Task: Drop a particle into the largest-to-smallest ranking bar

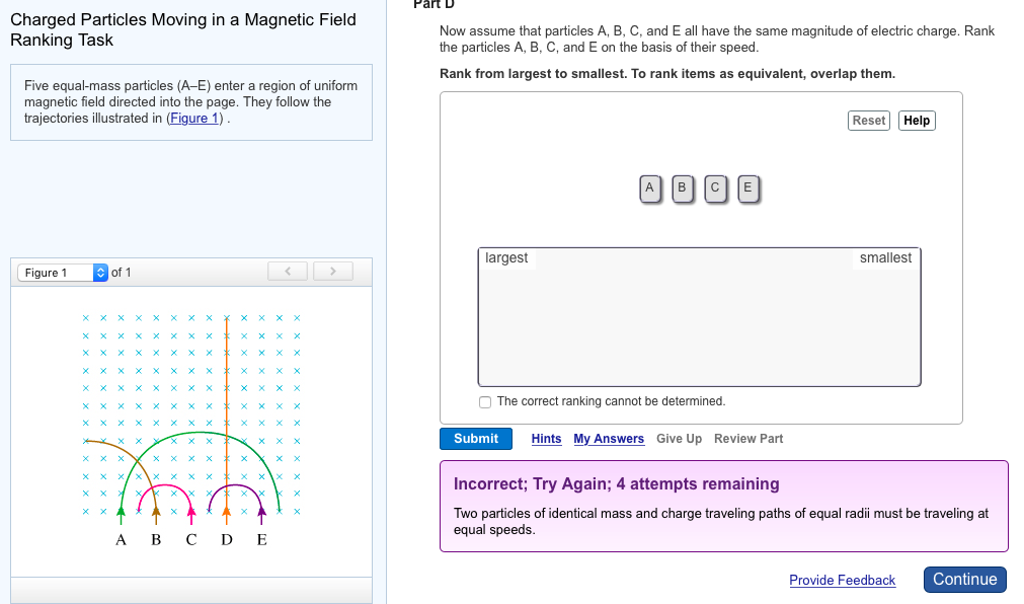Action: click(x=699, y=315)
